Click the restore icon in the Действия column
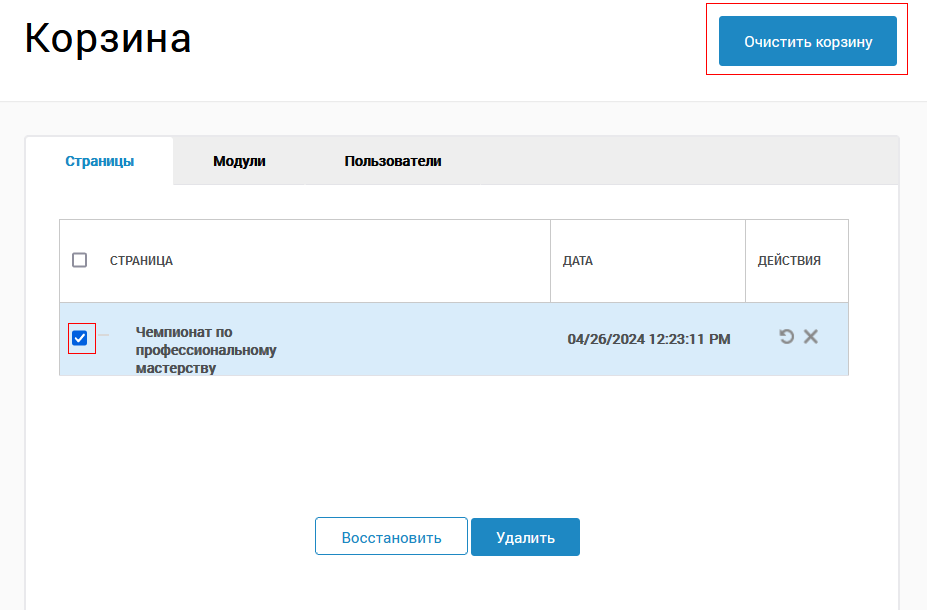927x610 pixels. point(786,337)
